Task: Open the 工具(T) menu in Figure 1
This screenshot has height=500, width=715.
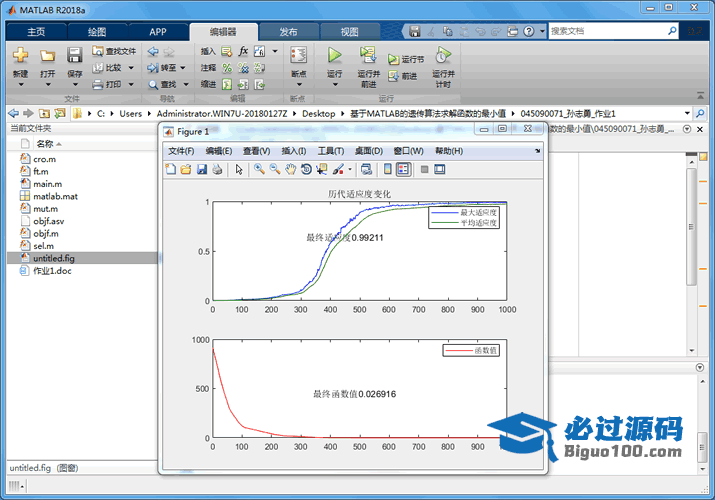Action: pos(331,151)
